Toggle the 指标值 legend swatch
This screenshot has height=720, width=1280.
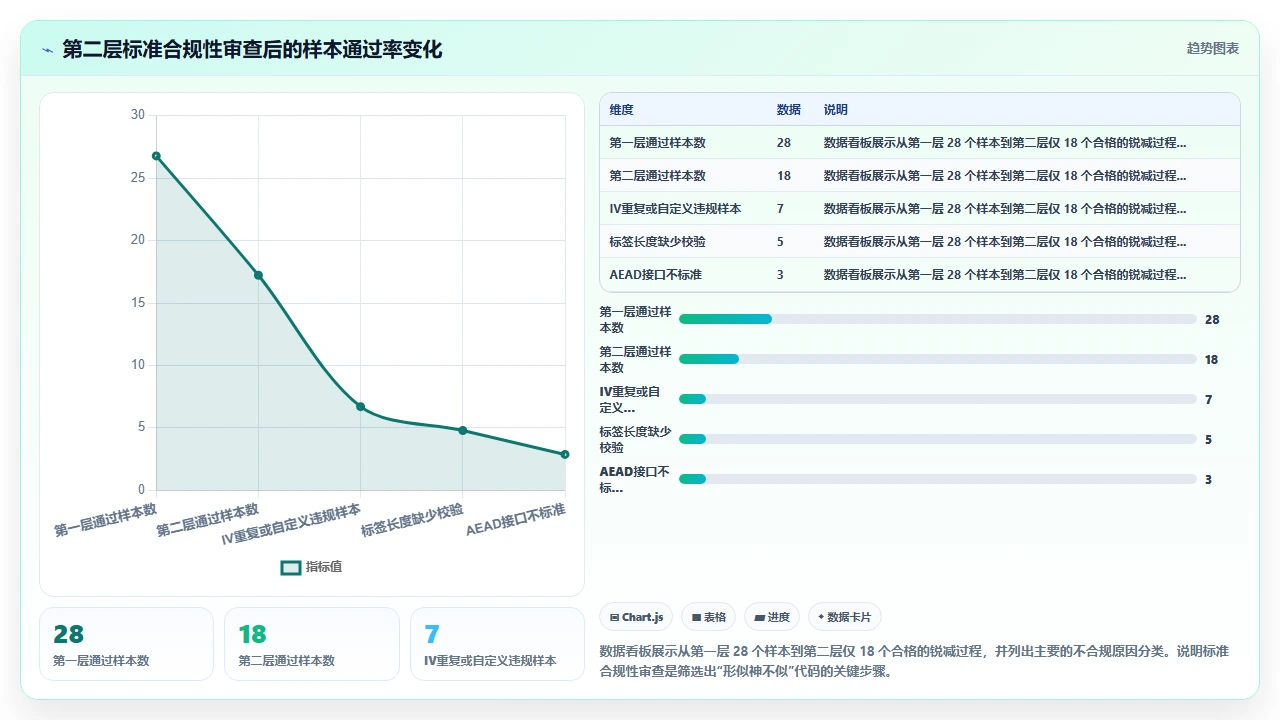(x=291, y=567)
